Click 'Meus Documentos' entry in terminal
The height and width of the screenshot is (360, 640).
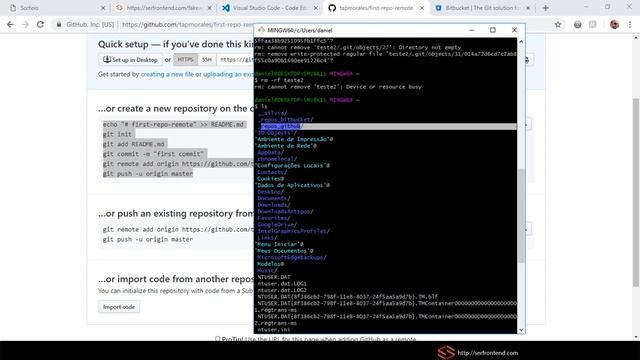click(284, 251)
